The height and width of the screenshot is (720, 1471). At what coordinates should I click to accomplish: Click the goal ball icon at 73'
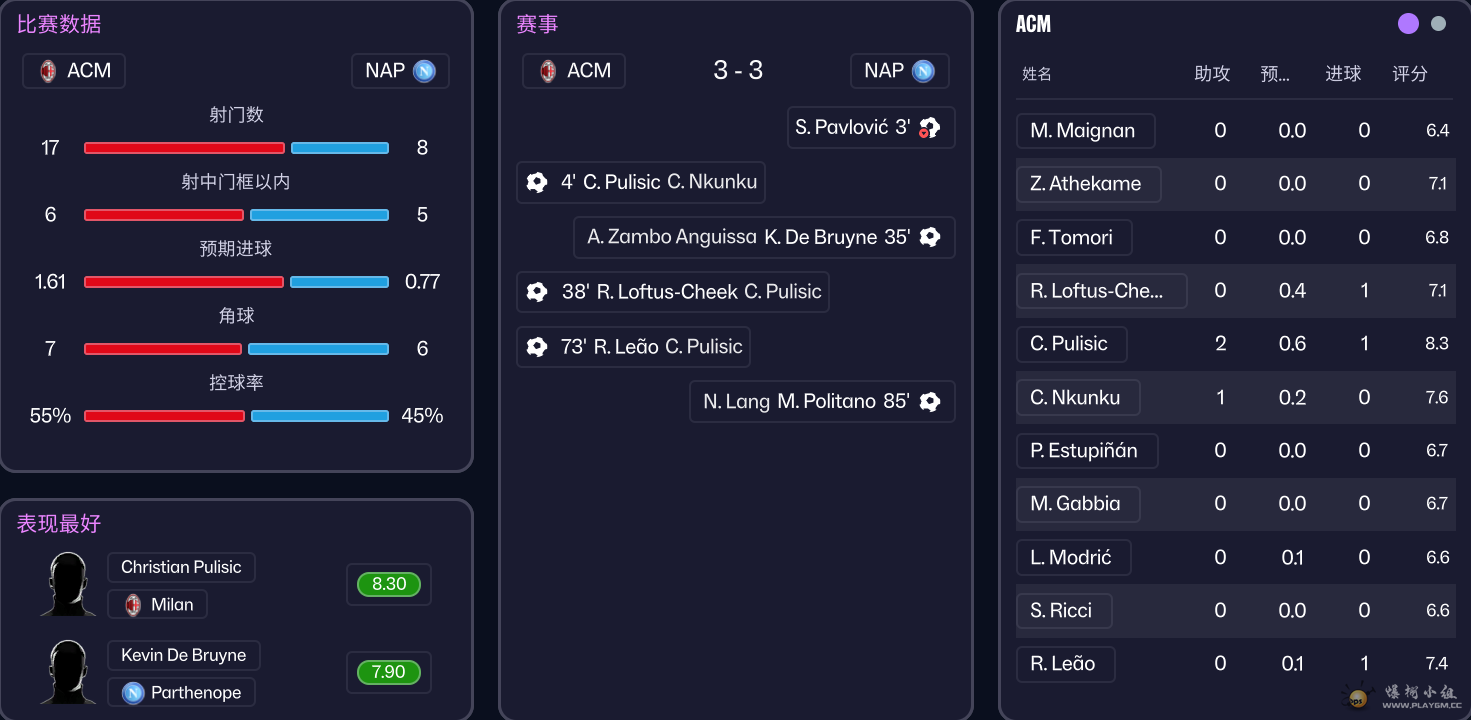coord(537,347)
